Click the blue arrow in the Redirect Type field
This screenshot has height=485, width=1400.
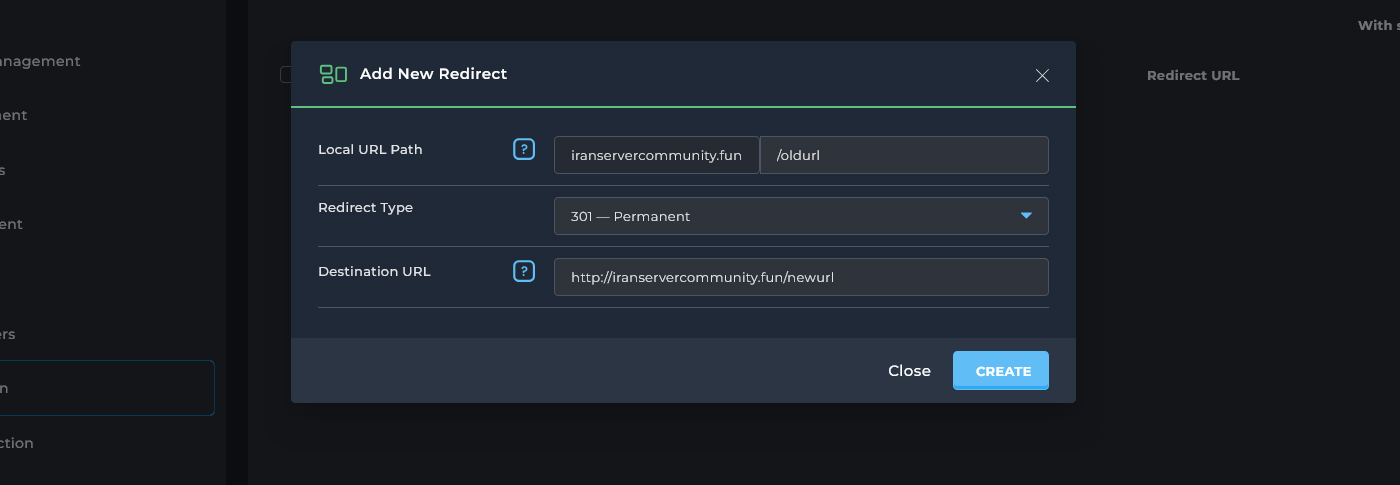tap(1025, 216)
